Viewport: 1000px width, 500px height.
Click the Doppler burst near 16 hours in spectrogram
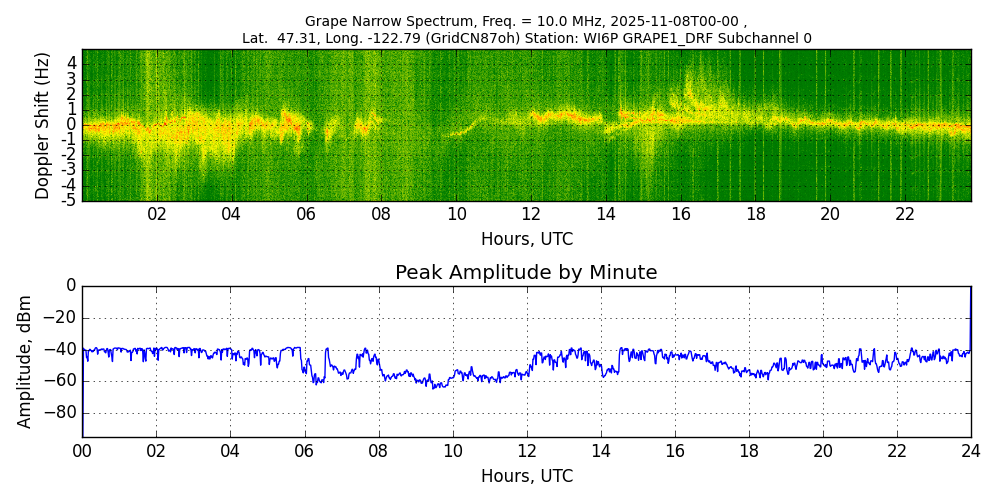(689, 90)
